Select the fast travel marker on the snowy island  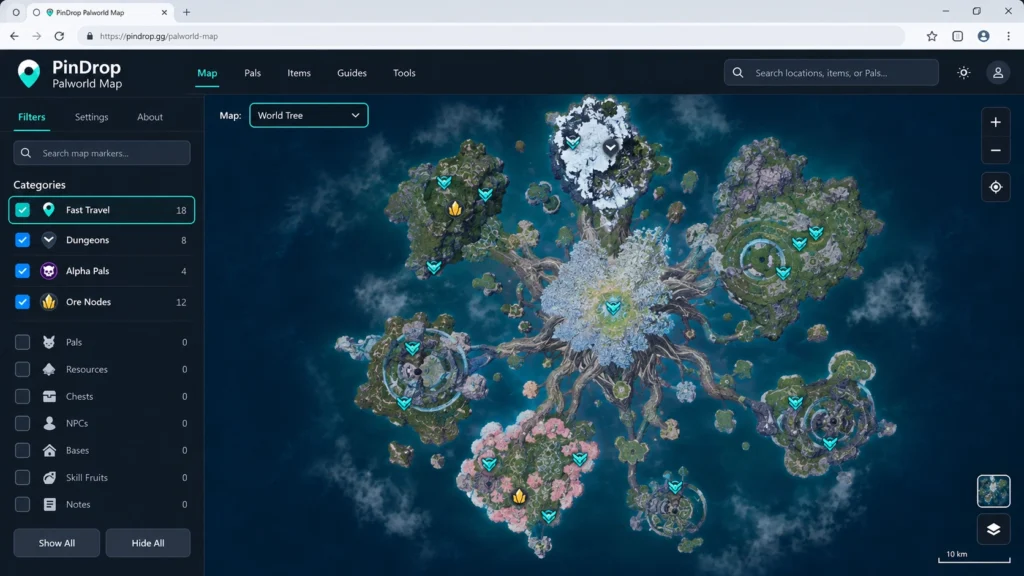point(573,142)
